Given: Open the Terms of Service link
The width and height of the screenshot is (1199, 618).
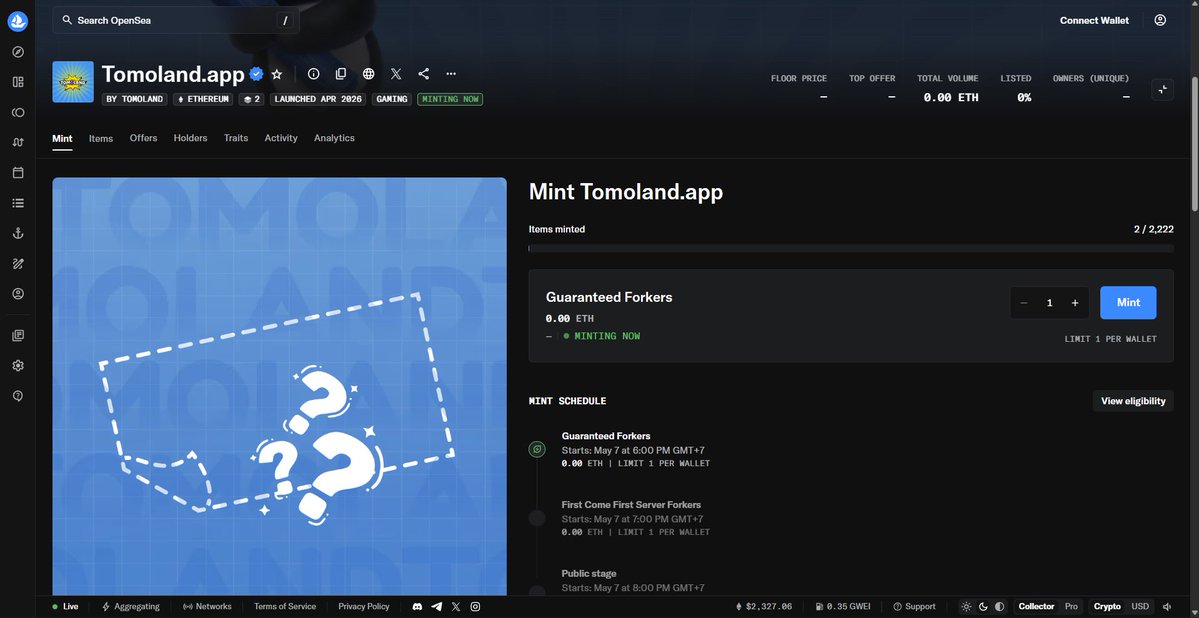Looking at the screenshot, I should [x=284, y=607].
